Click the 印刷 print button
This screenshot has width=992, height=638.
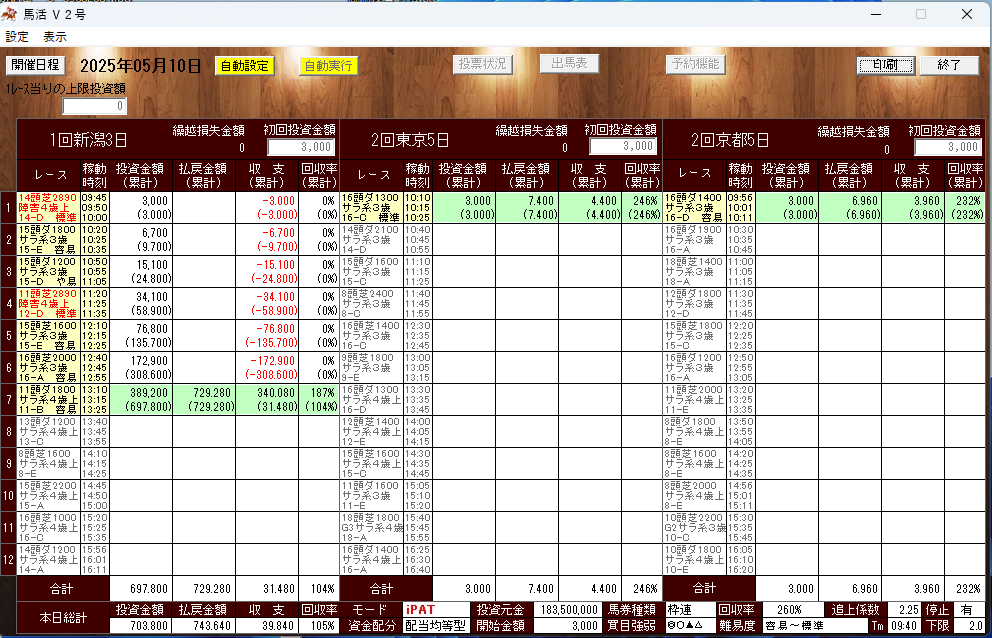point(886,65)
